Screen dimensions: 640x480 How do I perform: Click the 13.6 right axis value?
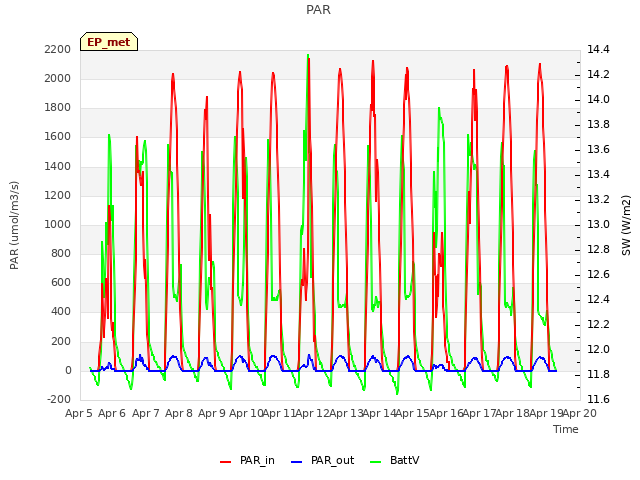(598, 149)
